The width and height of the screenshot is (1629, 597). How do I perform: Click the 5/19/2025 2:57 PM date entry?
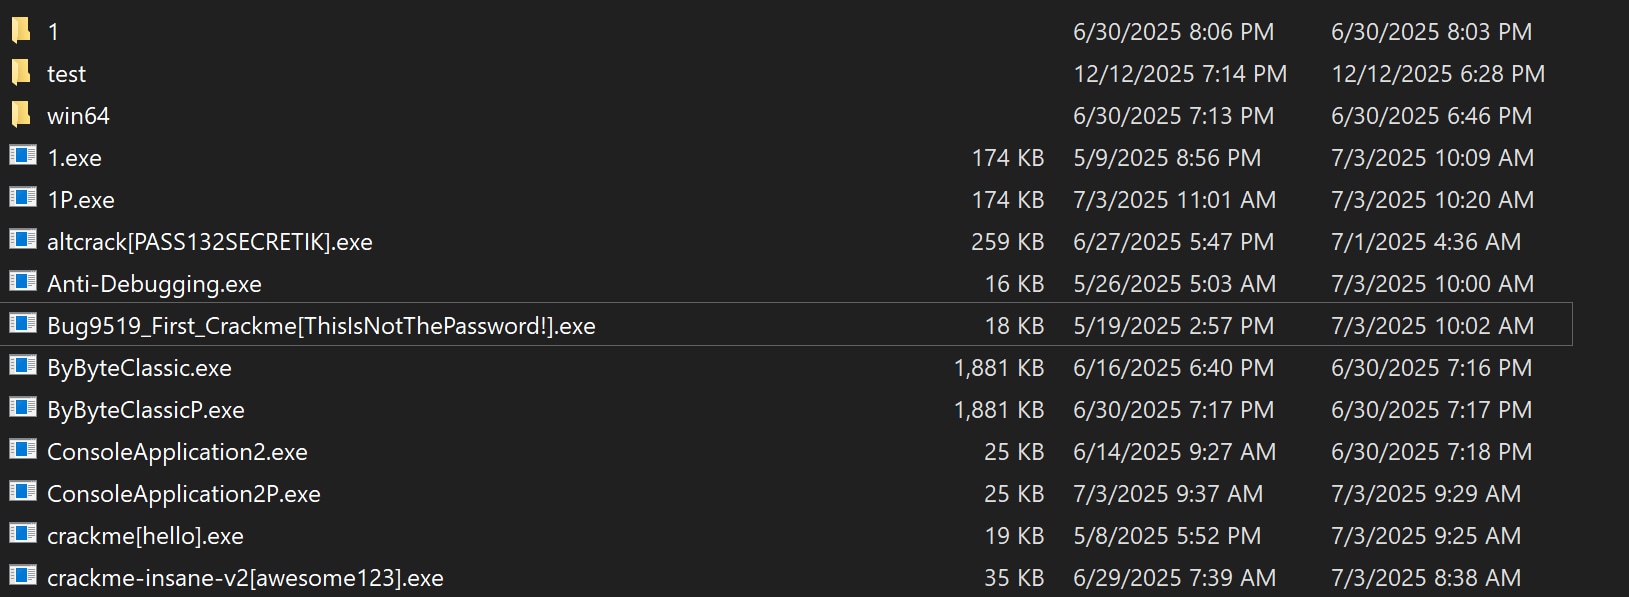pos(1173,326)
